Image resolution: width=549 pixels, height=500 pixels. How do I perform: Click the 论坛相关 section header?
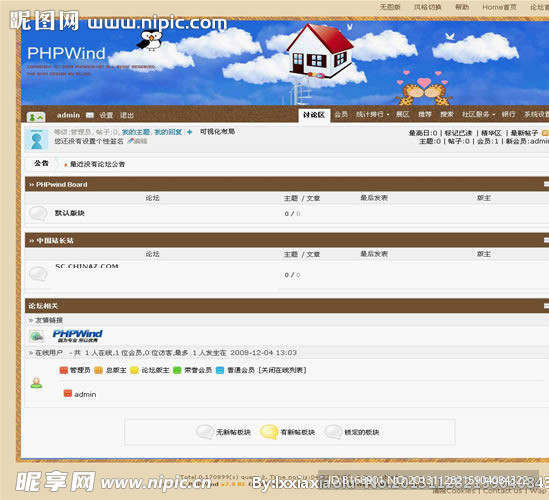tap(43, 306)
